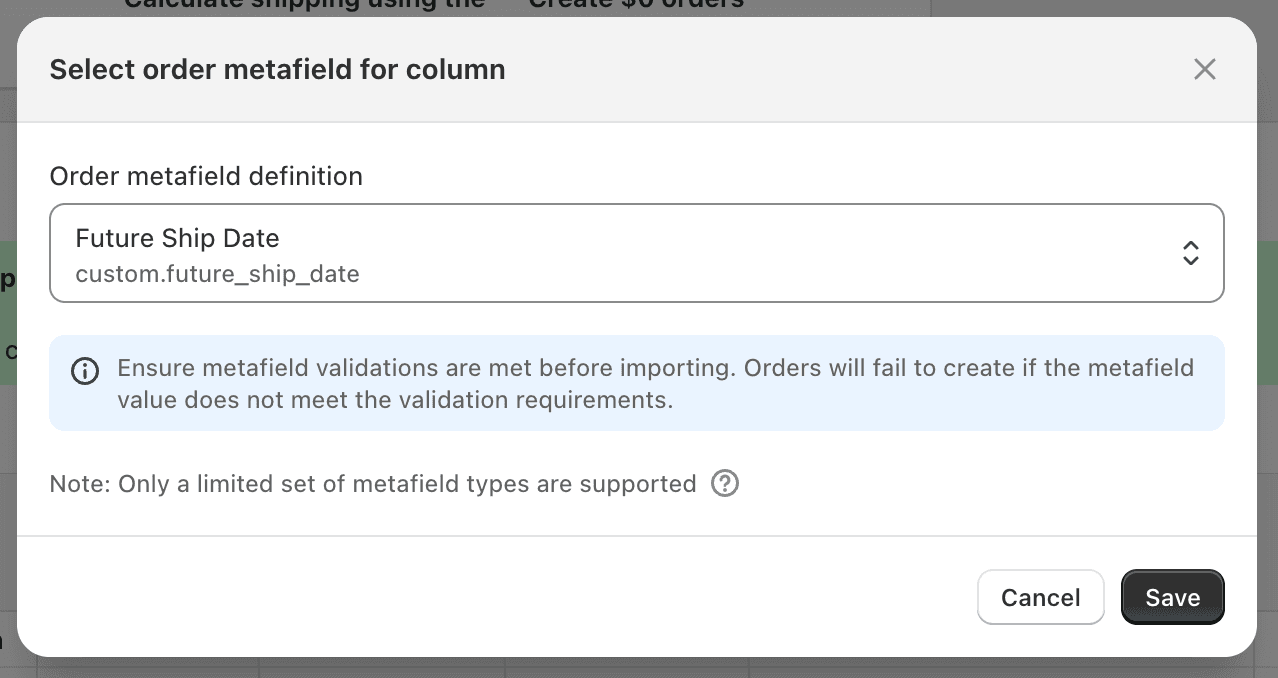The height and width of the screenshot is (678, 1278).
Task: Click 'Calculate shipping using the' background text
Action: tap(304, 5)
